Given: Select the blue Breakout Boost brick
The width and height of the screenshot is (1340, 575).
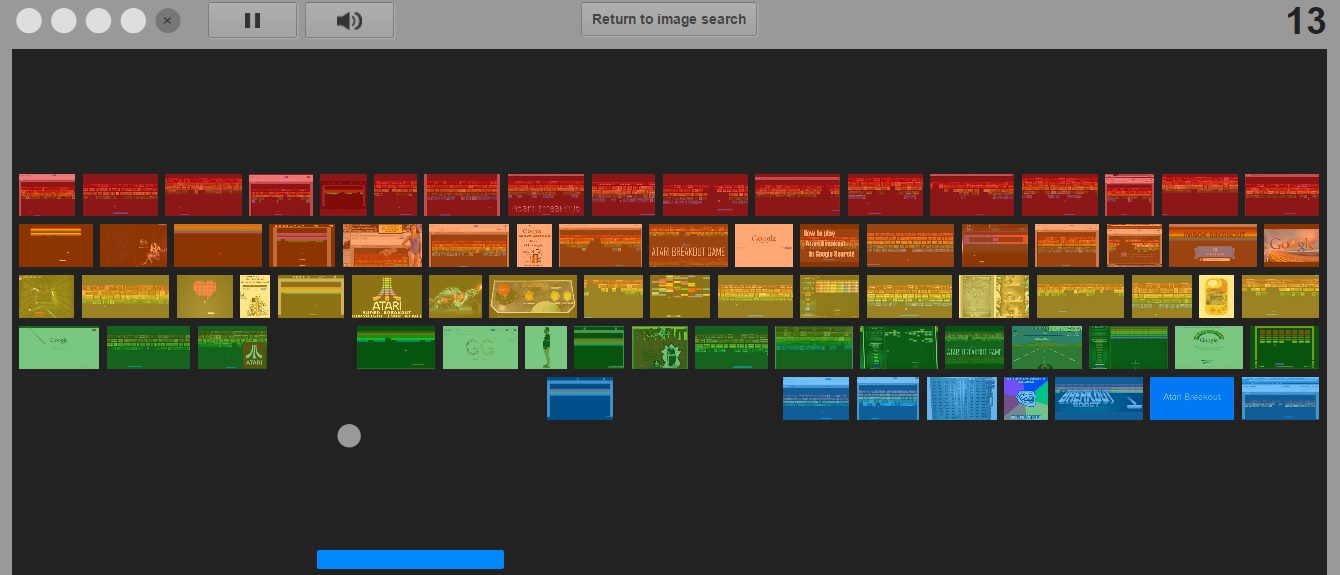Looking at the screenshot, I should [x=1098, y=398].
